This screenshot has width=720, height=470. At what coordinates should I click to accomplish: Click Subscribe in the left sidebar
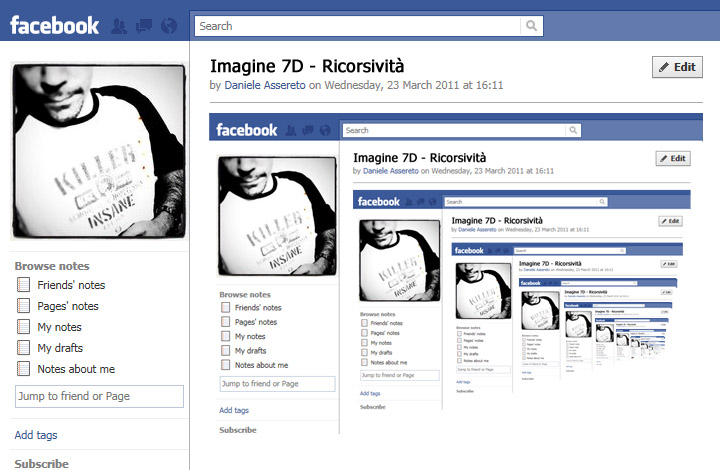pos(41,464)
